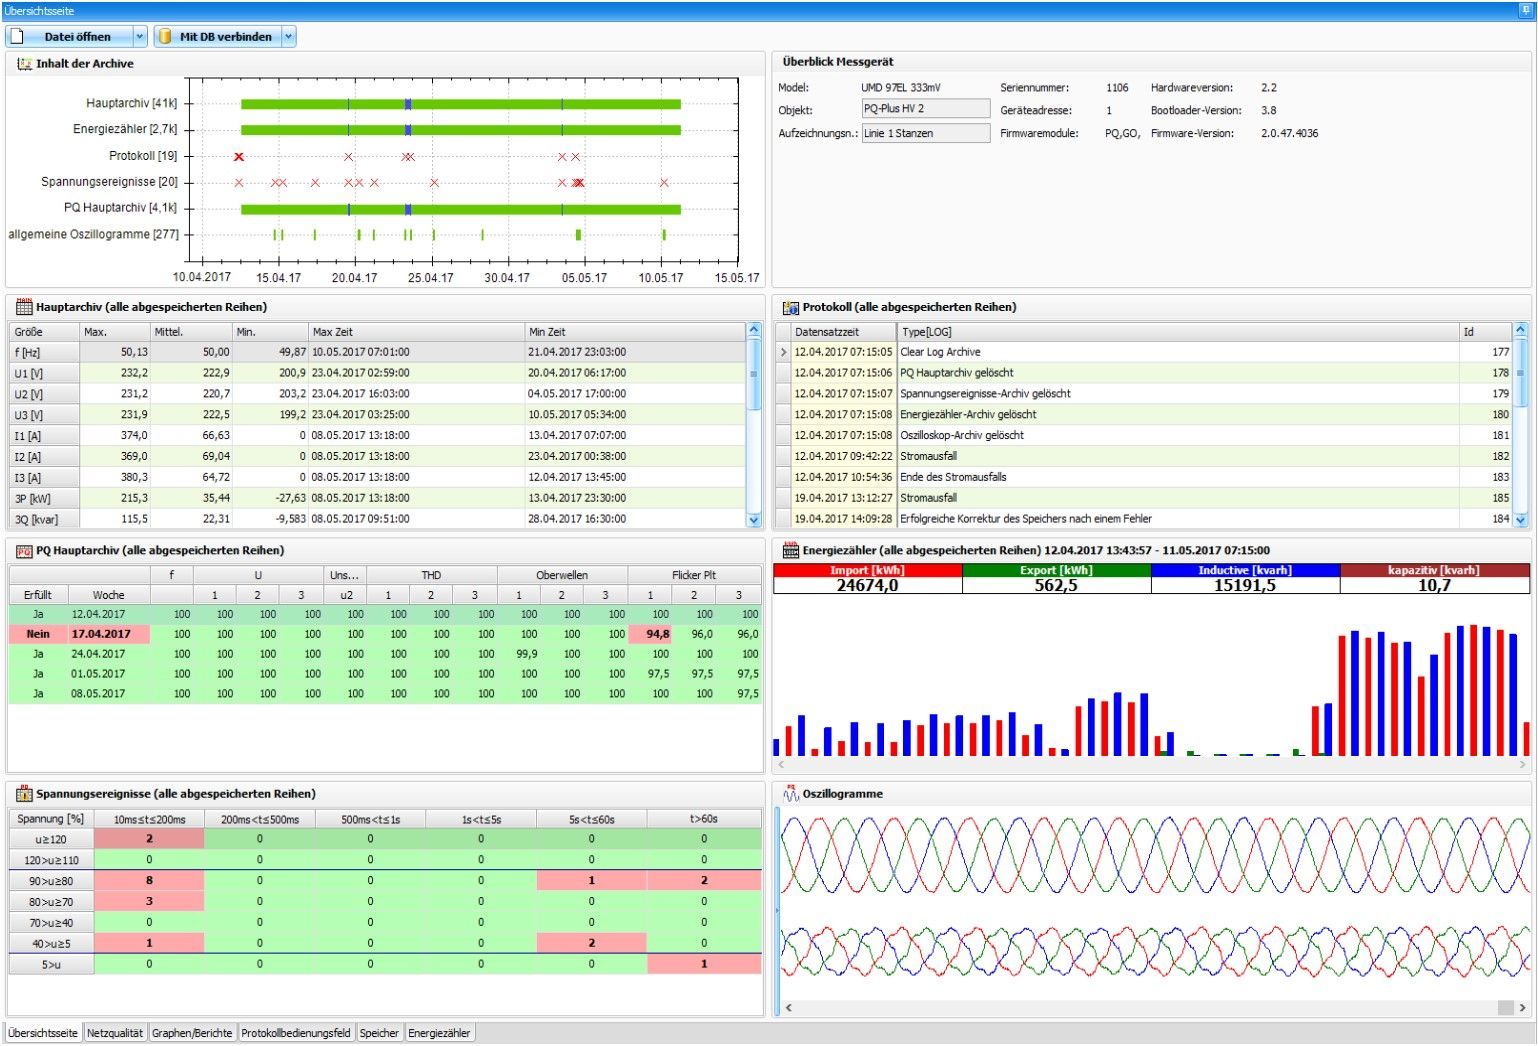Screen dimensions: 1538x1046
Task: Expand the Datei öffnen dropdown arrow
Action: click(140, 37)
